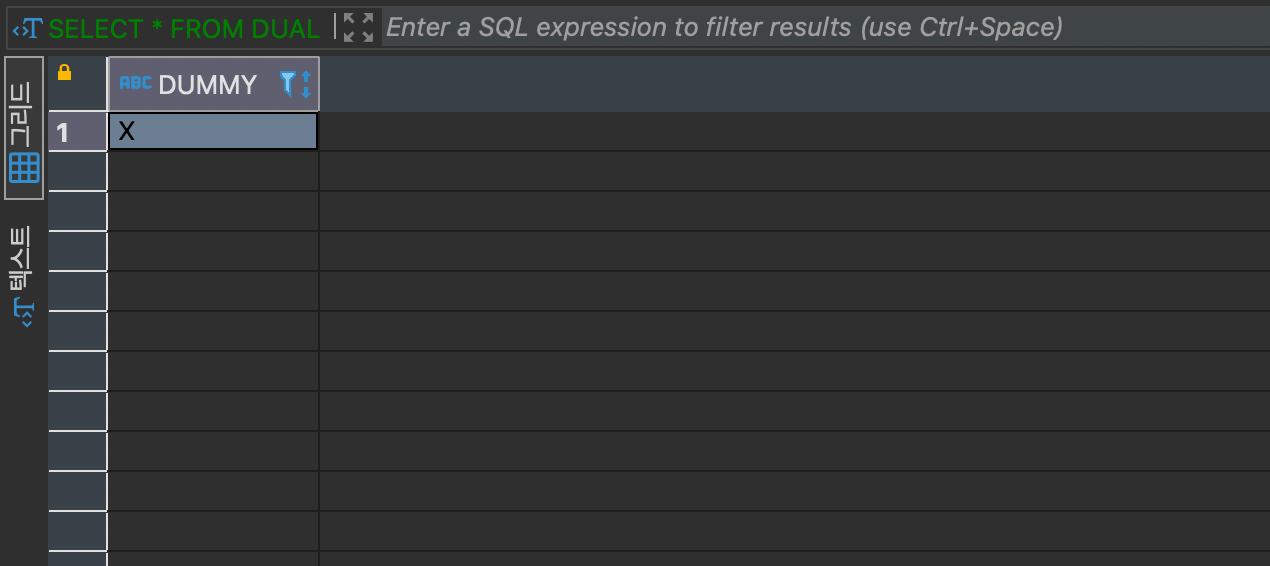Select the DUMMY column header label

click(x=207, y=85)
